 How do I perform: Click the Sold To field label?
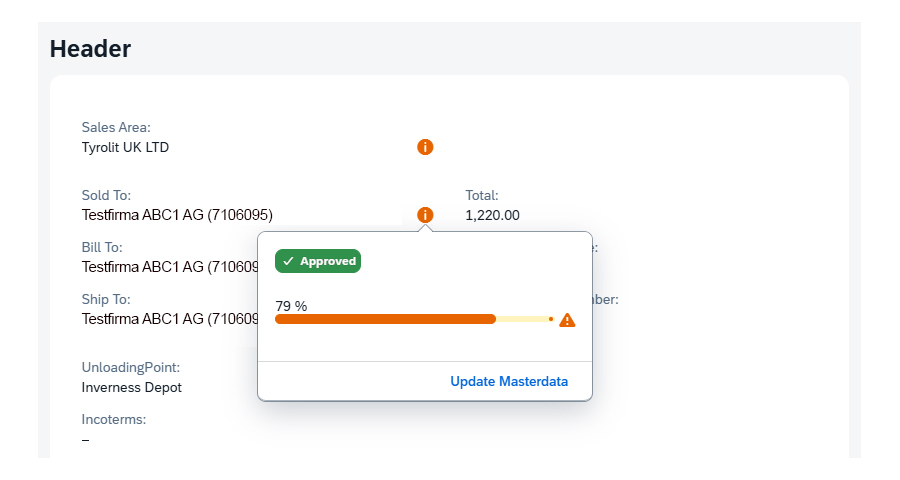(106, 195)
